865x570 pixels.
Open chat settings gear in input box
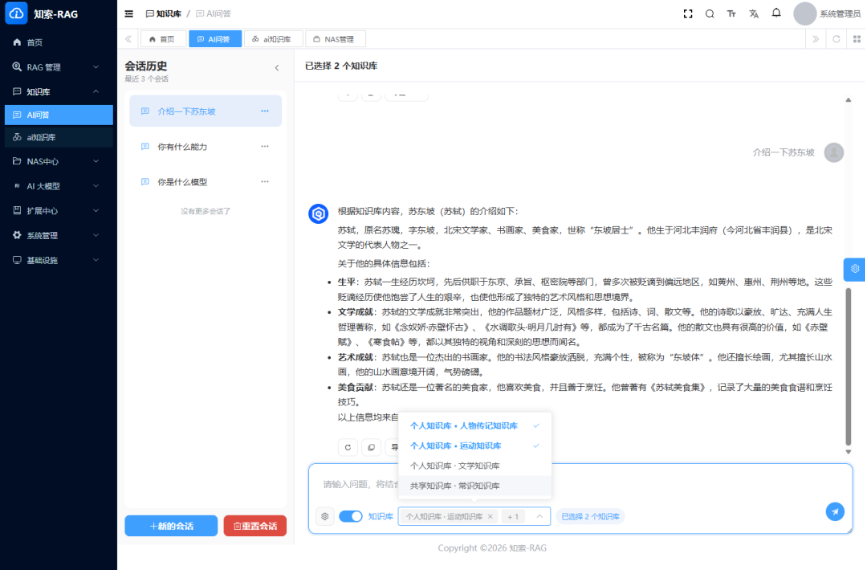coord(325,516)
